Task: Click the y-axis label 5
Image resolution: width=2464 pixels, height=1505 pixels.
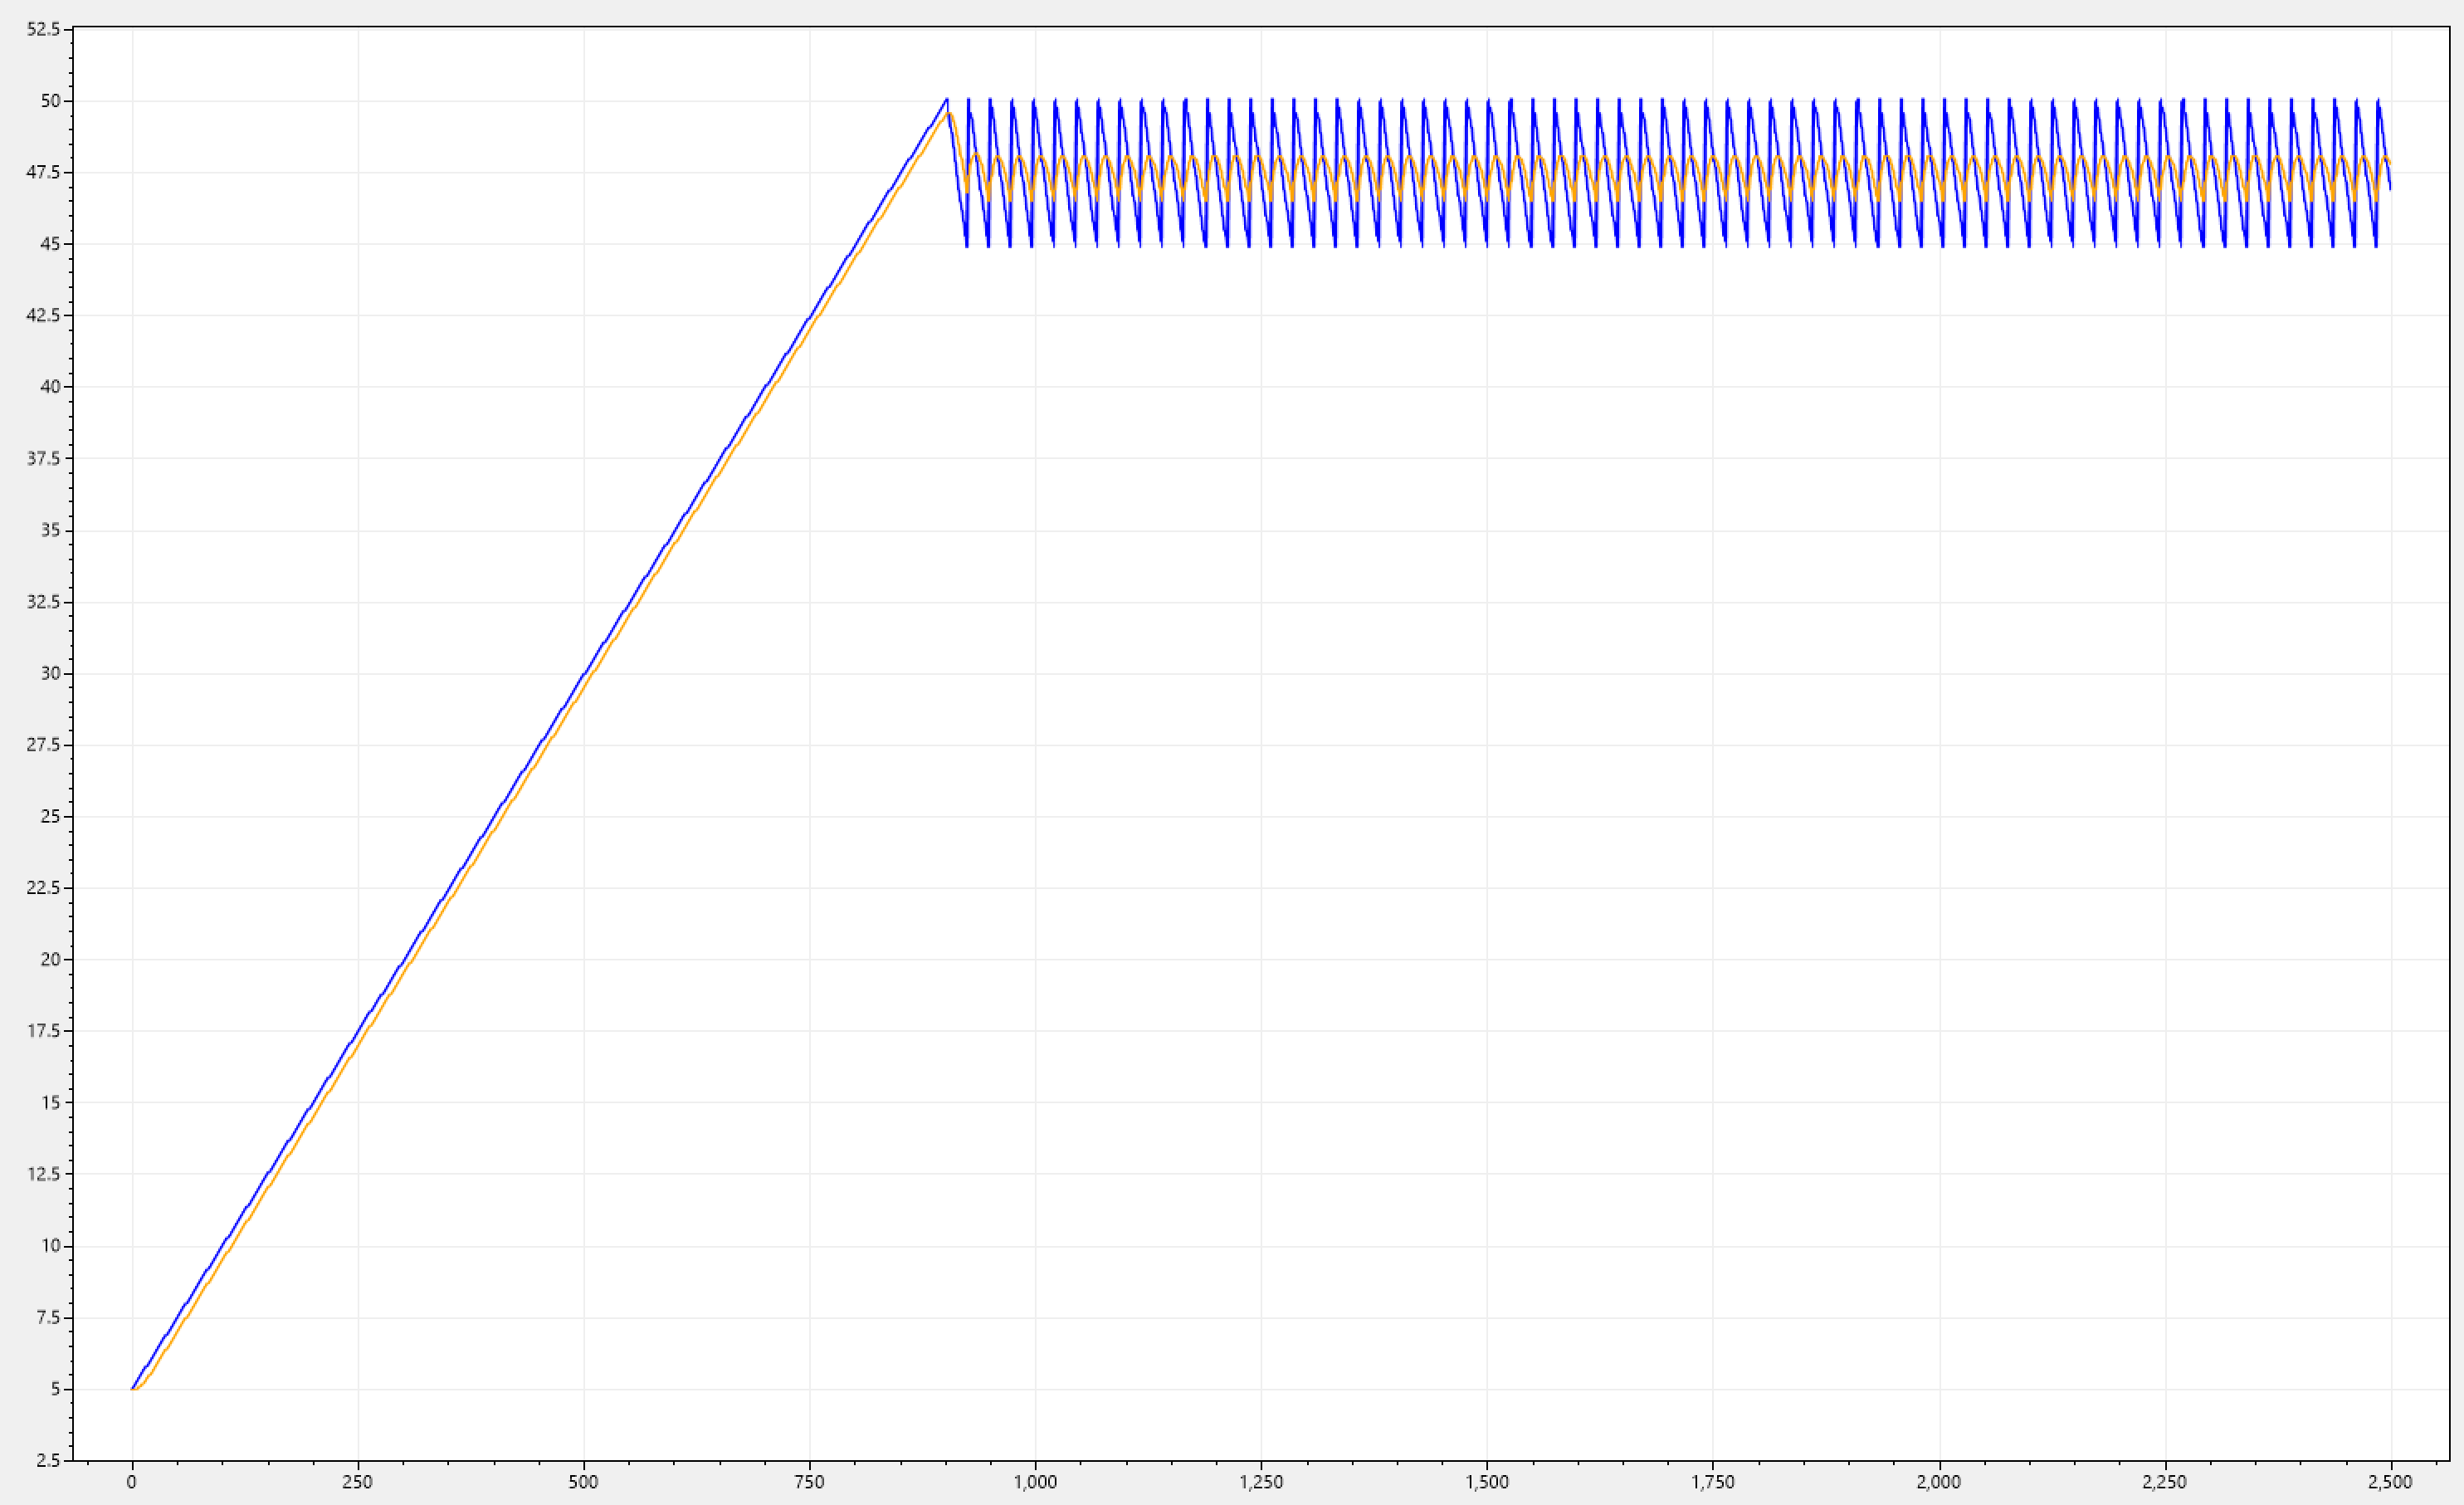Action: coord(55,1389)
